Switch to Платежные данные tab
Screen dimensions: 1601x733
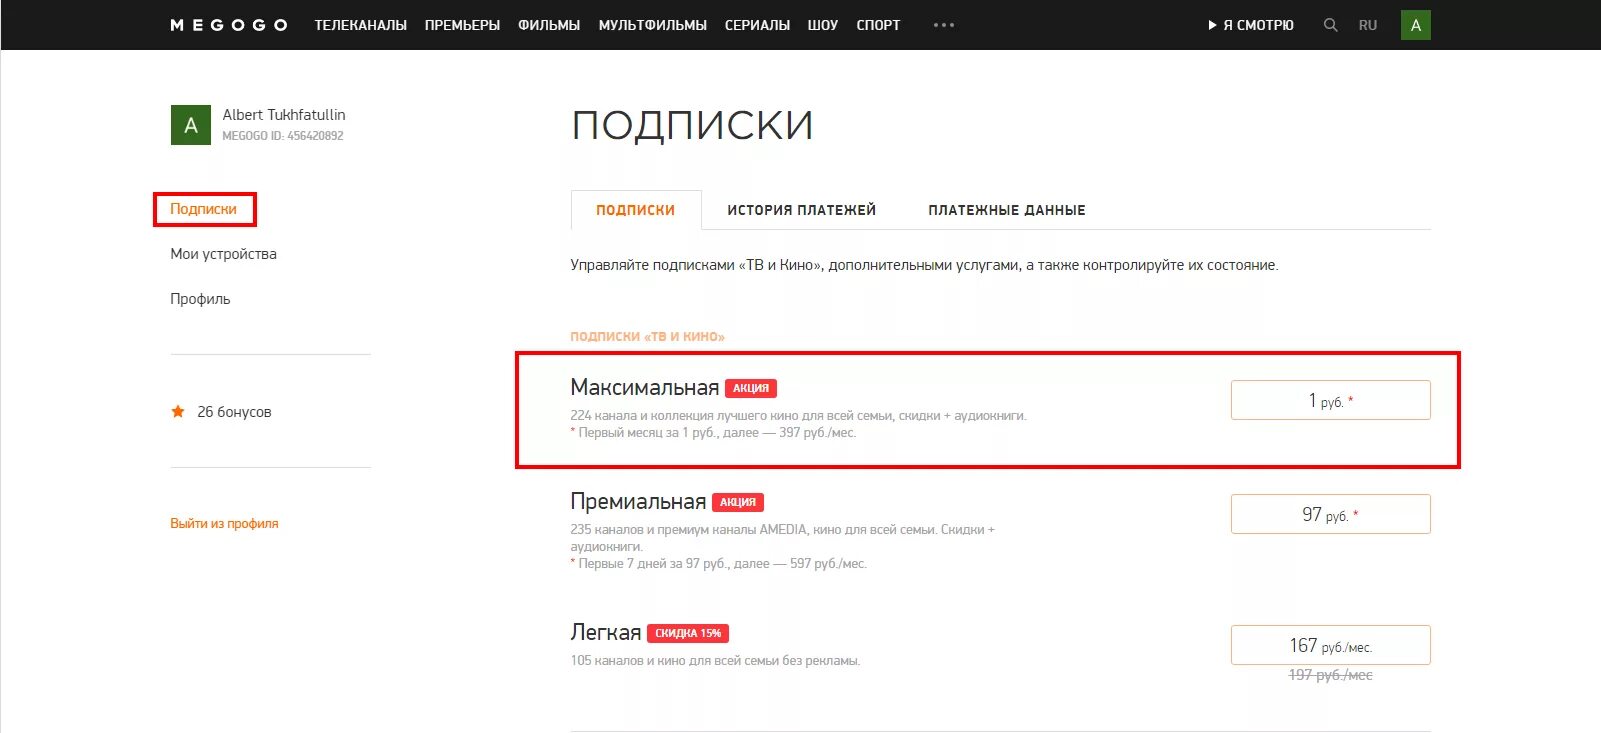pyautogui.click(x=1006, y=210)
